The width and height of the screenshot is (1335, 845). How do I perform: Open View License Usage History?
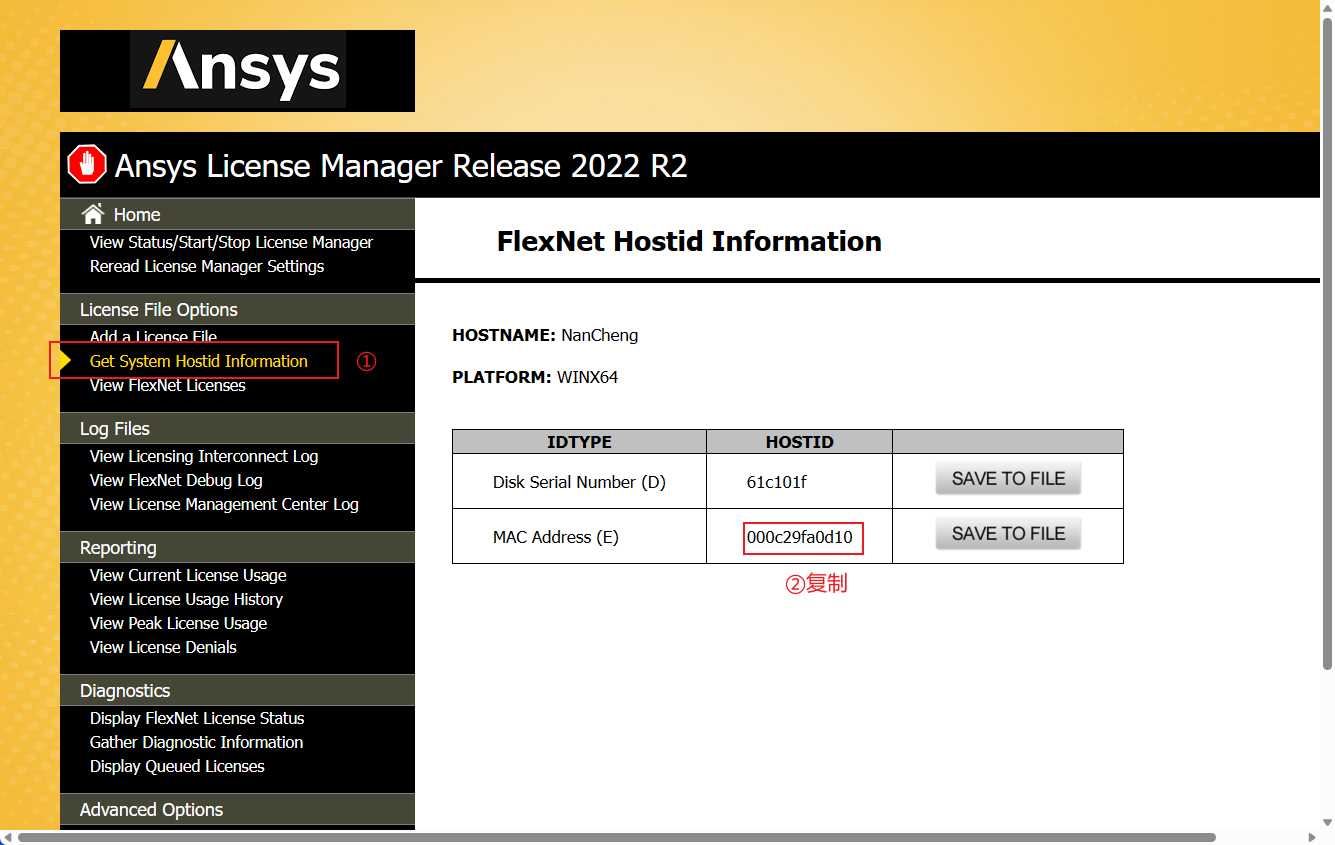(x=186, y=599)
